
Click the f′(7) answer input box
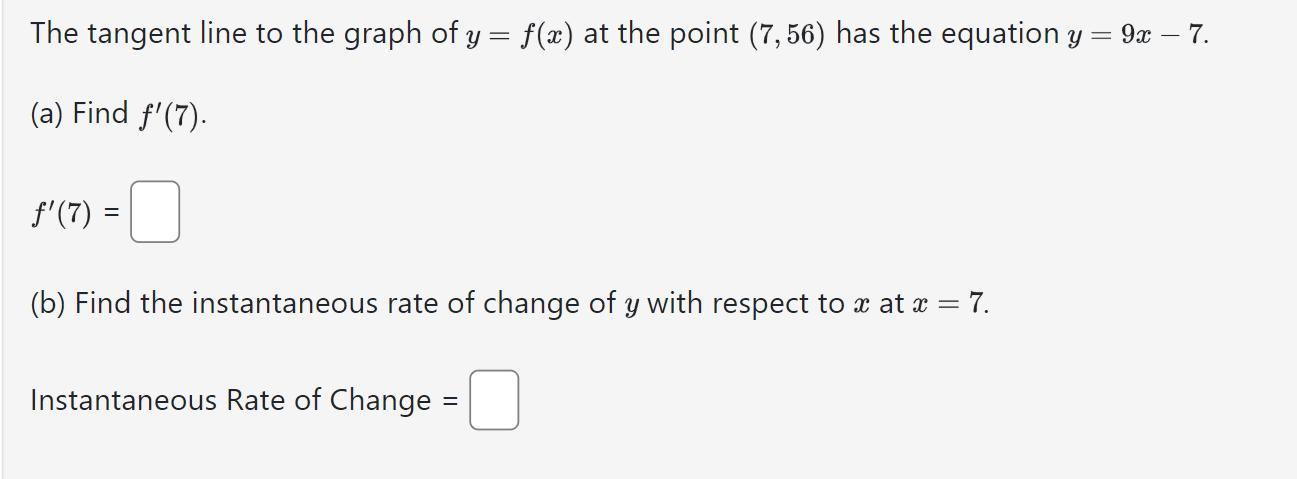155,212
